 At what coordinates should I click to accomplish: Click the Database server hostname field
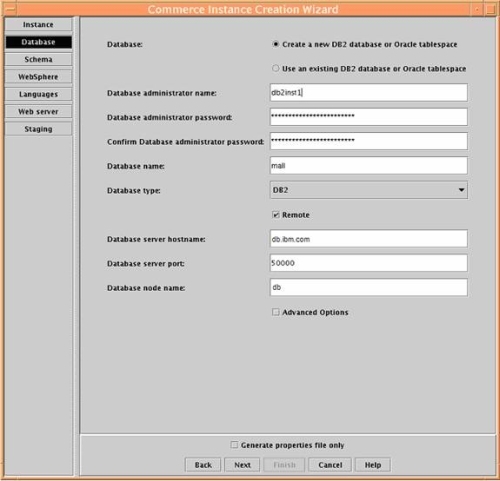369,239
